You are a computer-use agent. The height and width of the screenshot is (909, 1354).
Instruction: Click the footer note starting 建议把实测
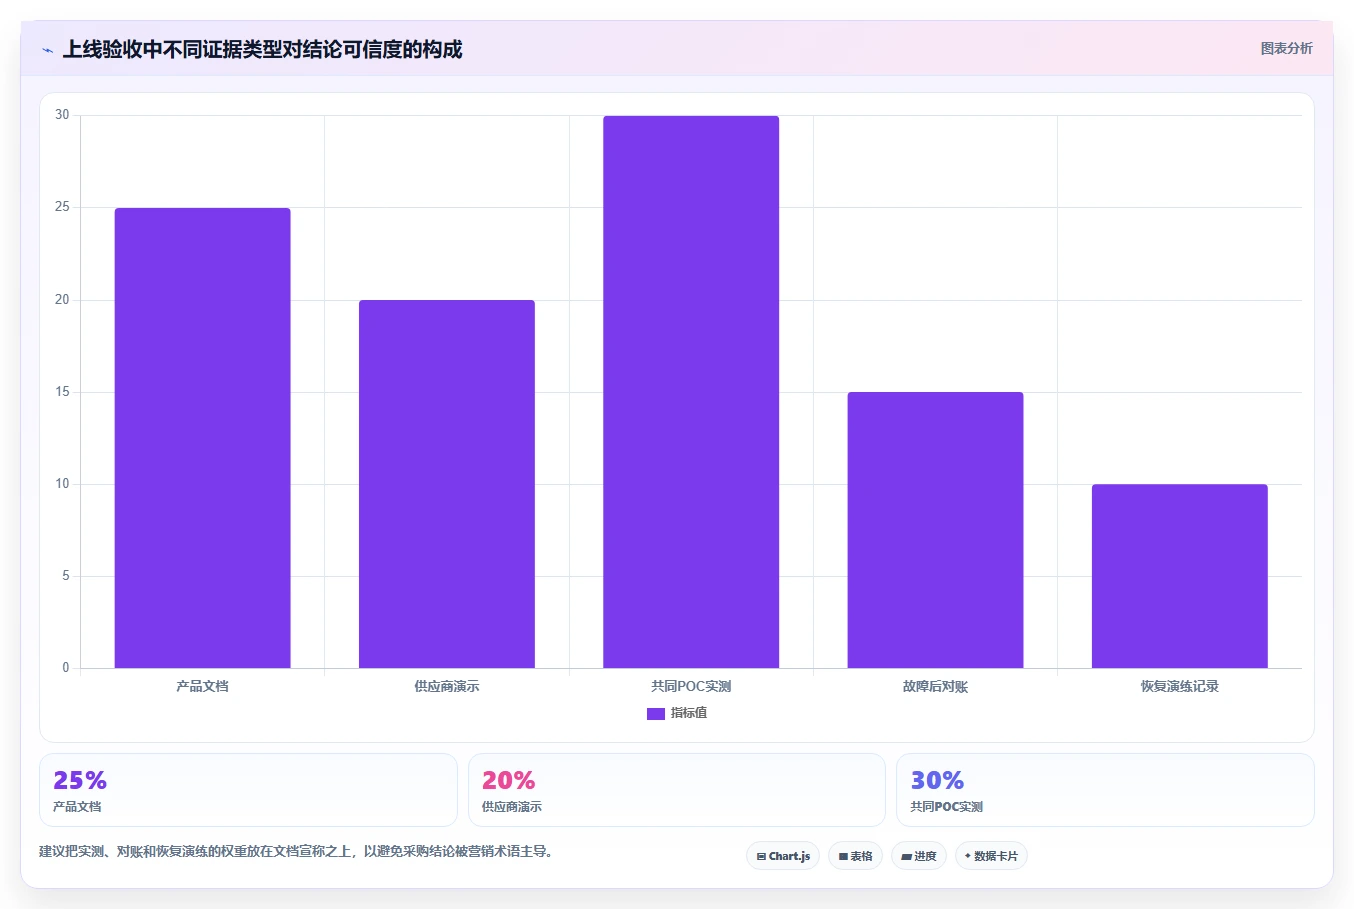[x=296, y=852]
